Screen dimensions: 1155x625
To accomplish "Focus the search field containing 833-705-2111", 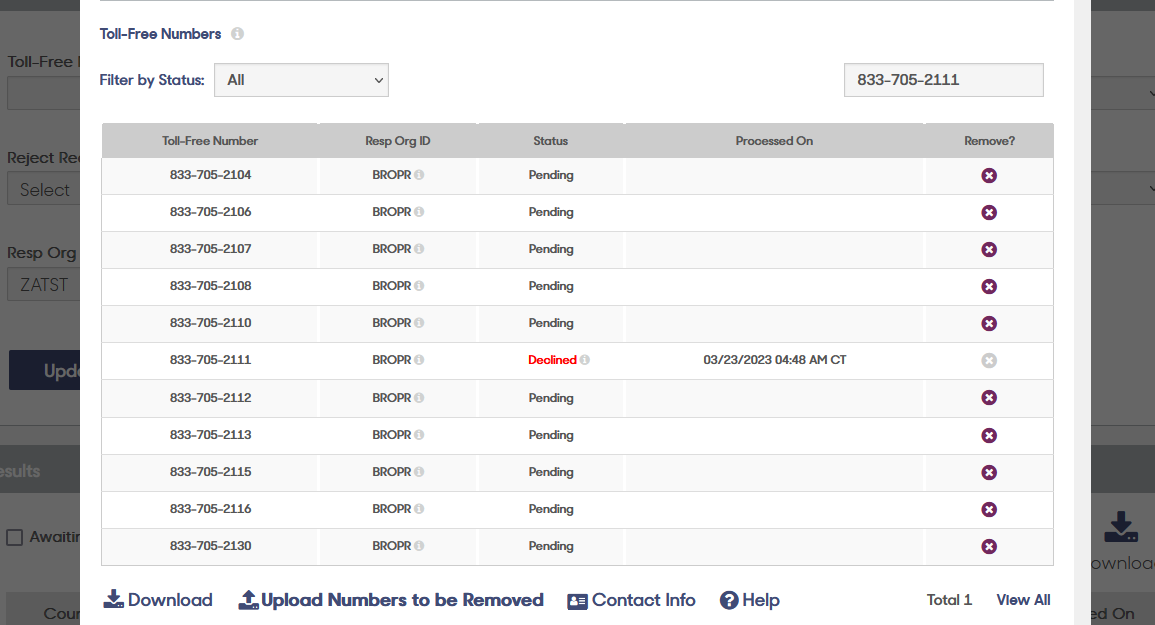I will point(944,80).
